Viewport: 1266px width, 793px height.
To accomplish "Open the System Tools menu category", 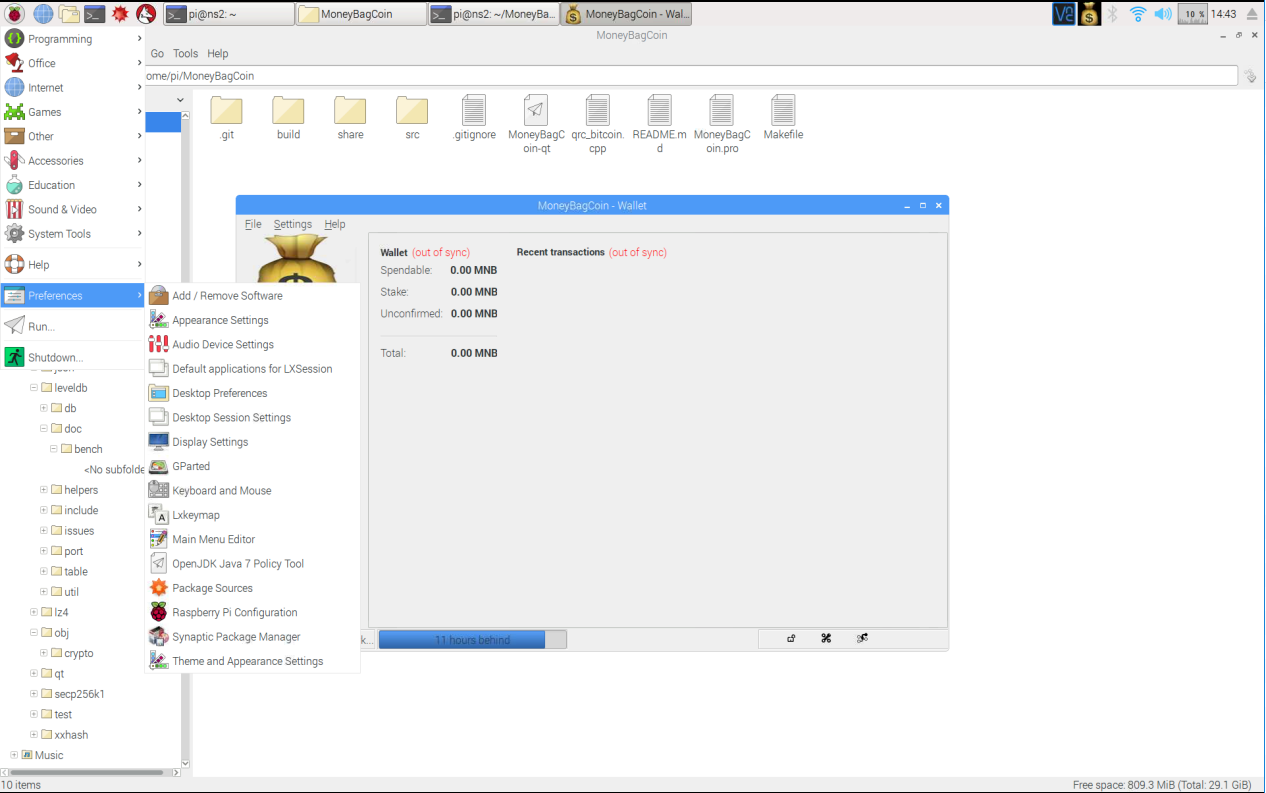I will (73, 234).
